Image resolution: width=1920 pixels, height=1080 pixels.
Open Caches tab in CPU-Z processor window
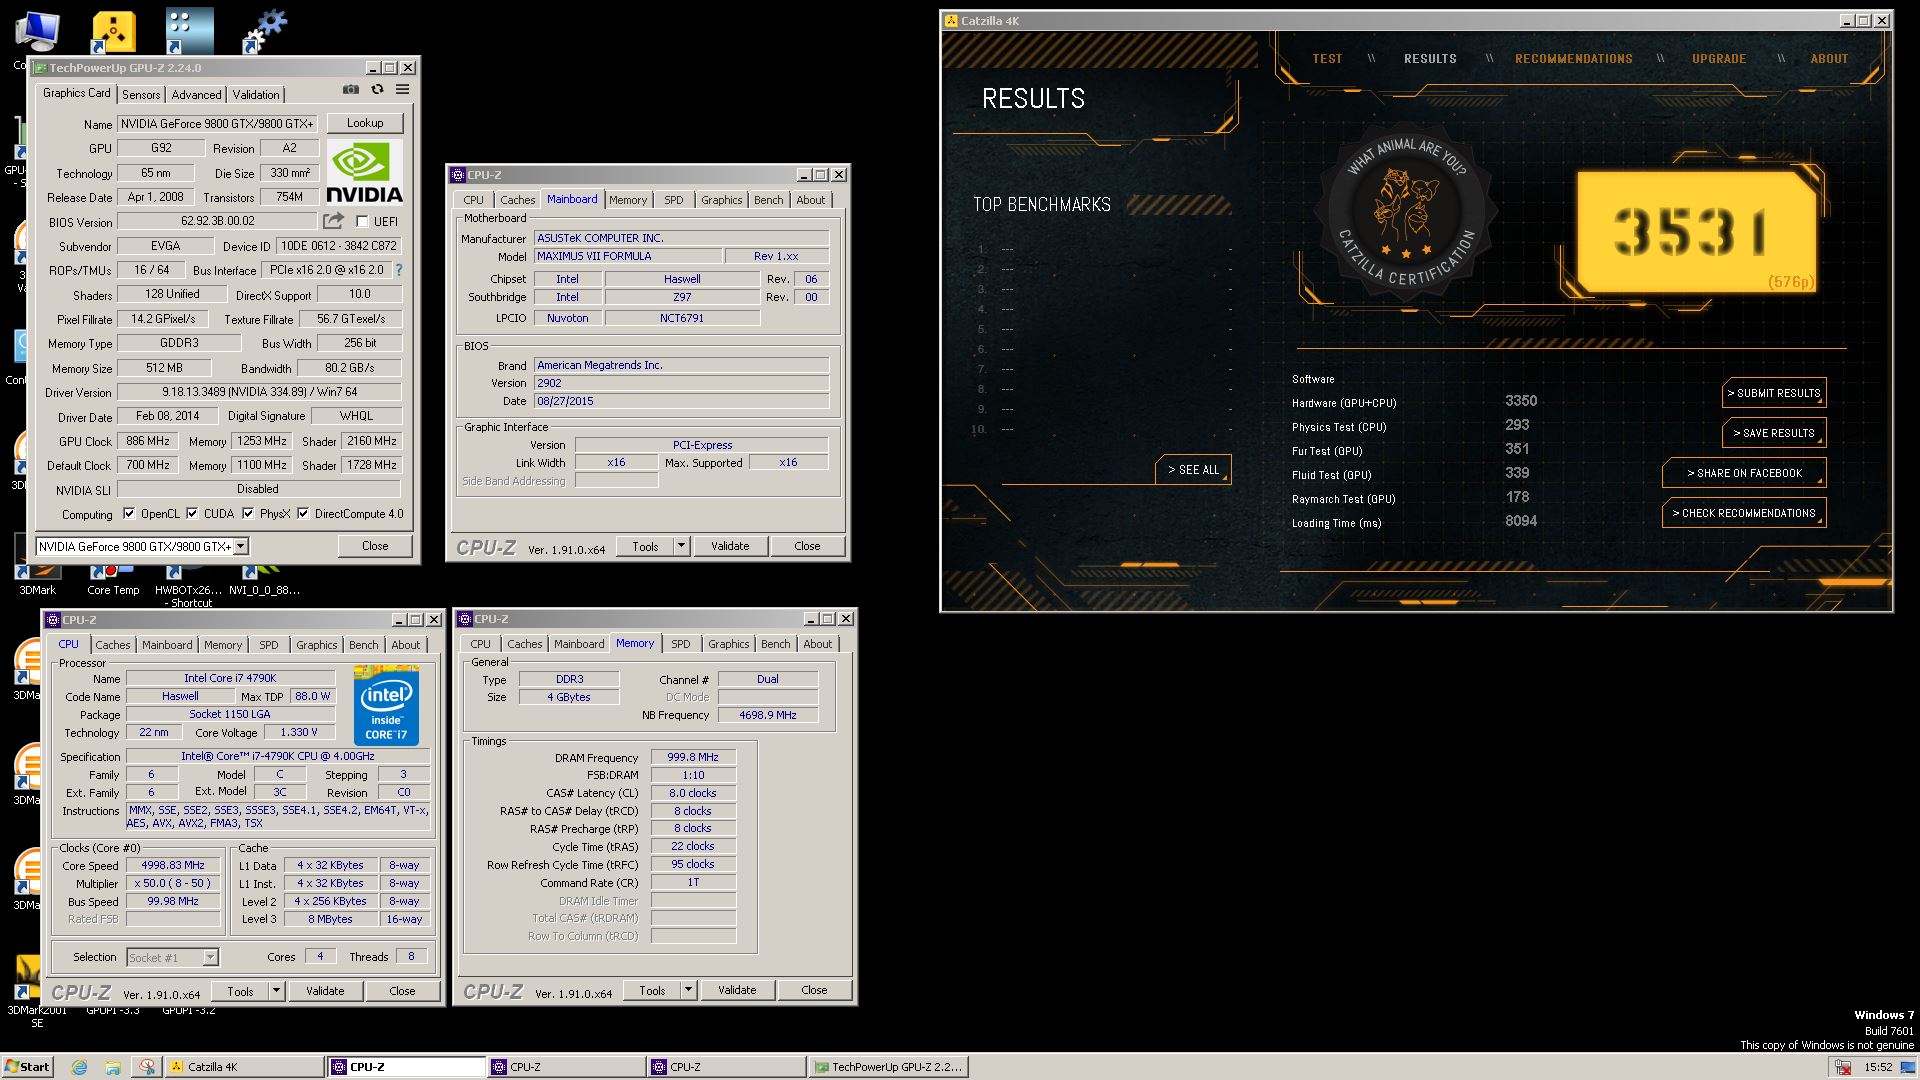click(x=113, y=645)
